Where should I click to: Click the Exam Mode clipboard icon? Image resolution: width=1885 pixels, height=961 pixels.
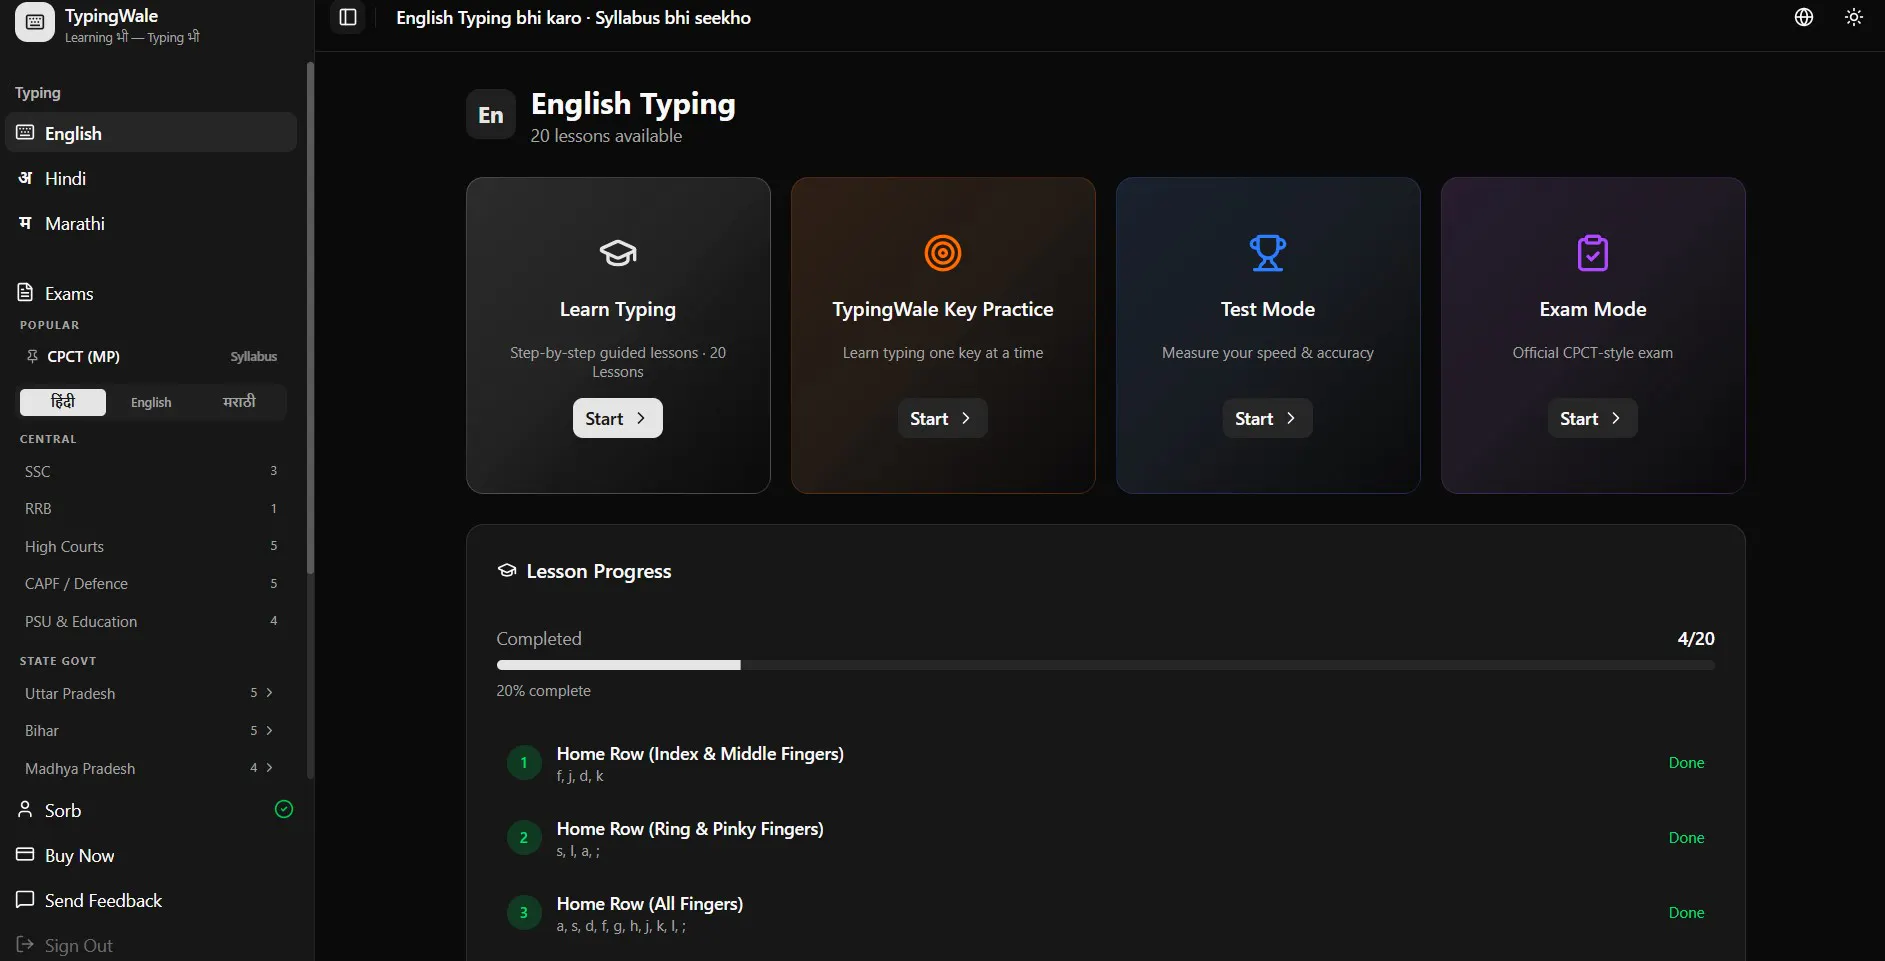click(x=1593, y=253)
